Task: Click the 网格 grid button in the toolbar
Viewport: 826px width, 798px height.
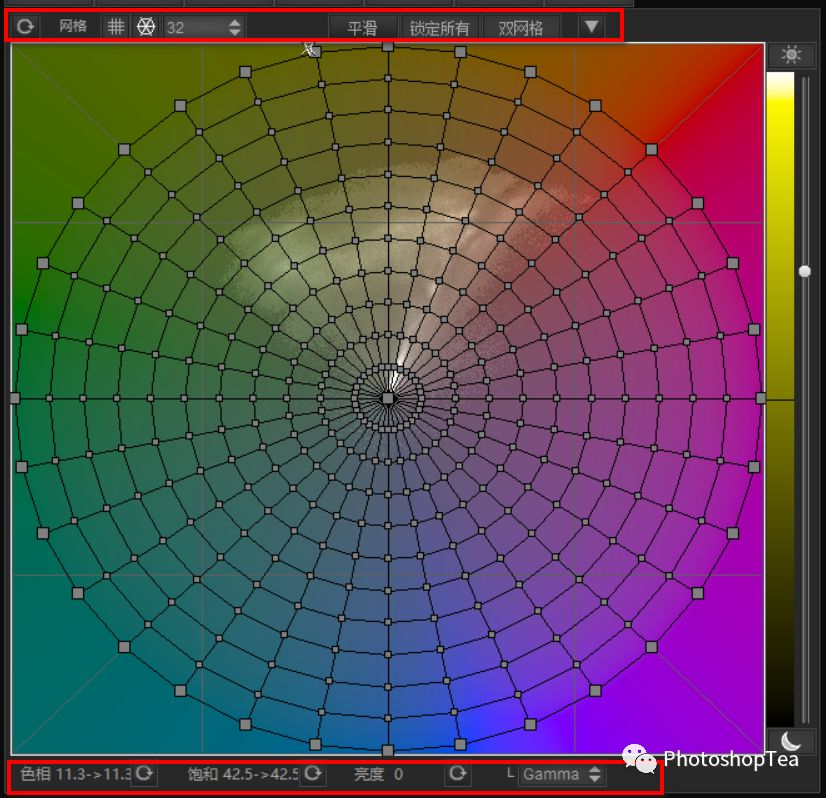Action: (70, 27)
